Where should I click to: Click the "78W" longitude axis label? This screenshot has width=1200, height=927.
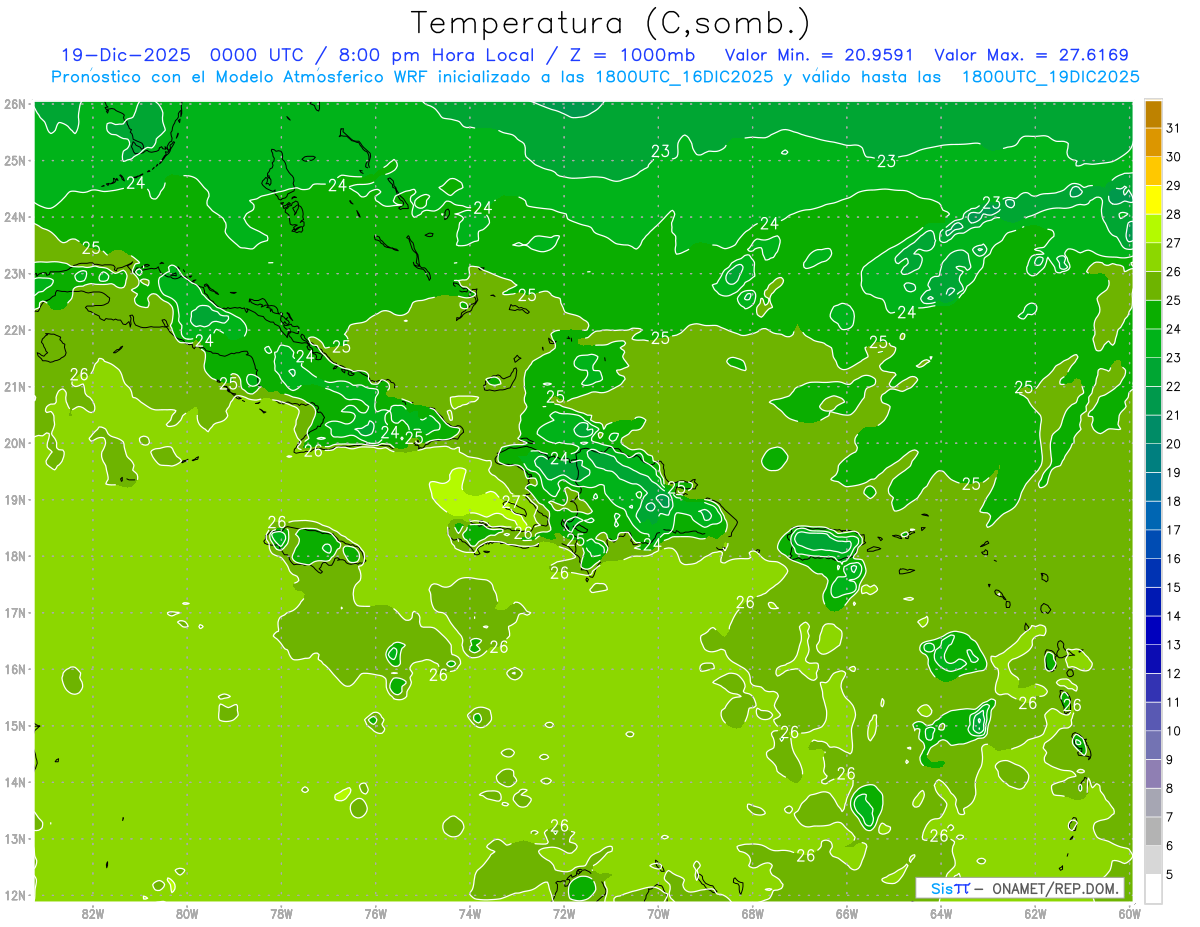click(x=281, y=913)
